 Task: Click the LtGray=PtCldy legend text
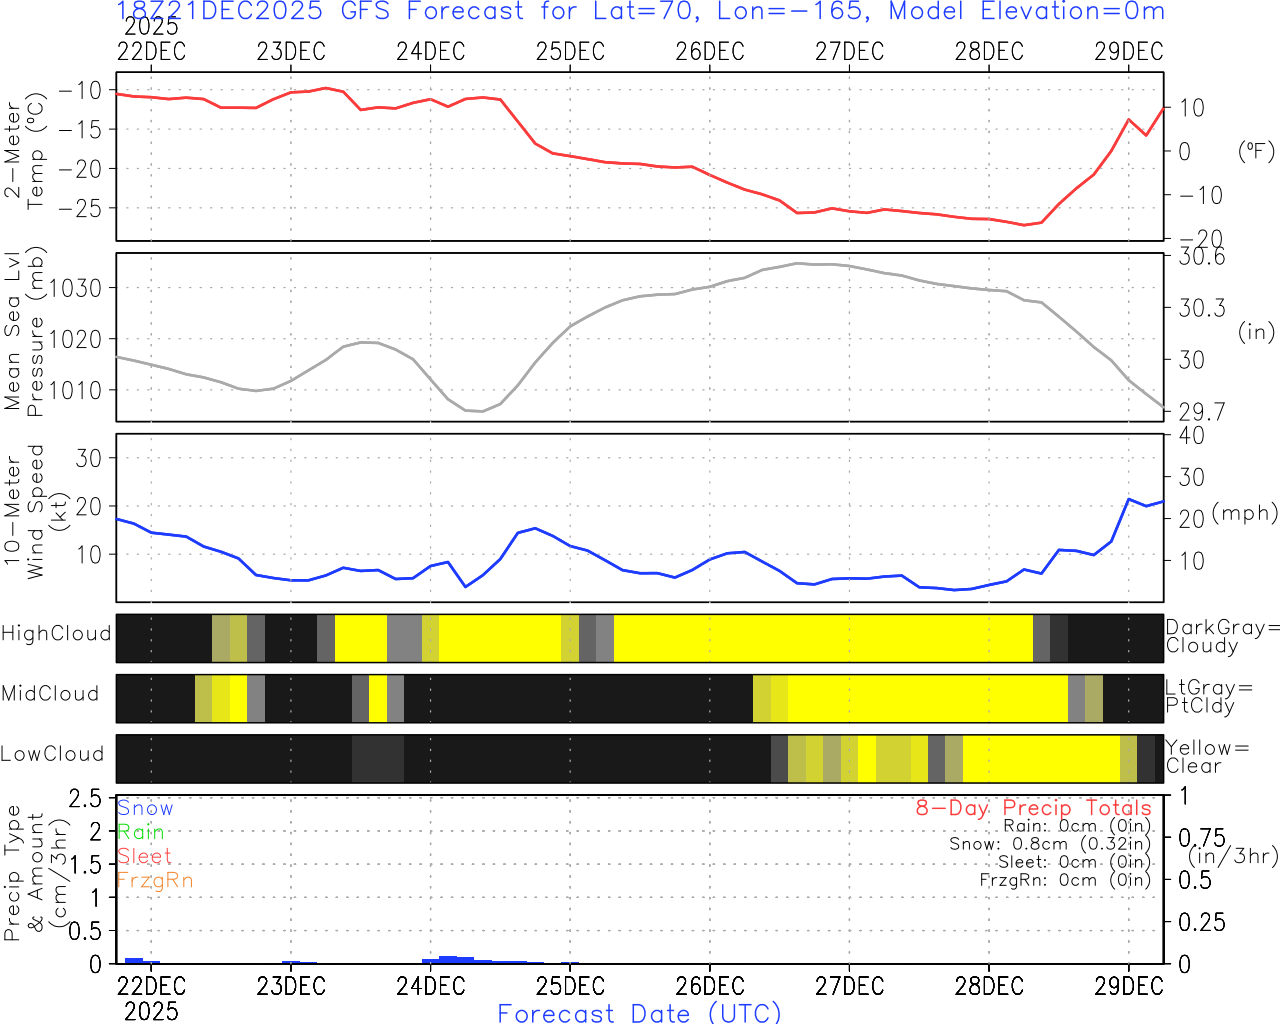click(x=1209, y=697)
